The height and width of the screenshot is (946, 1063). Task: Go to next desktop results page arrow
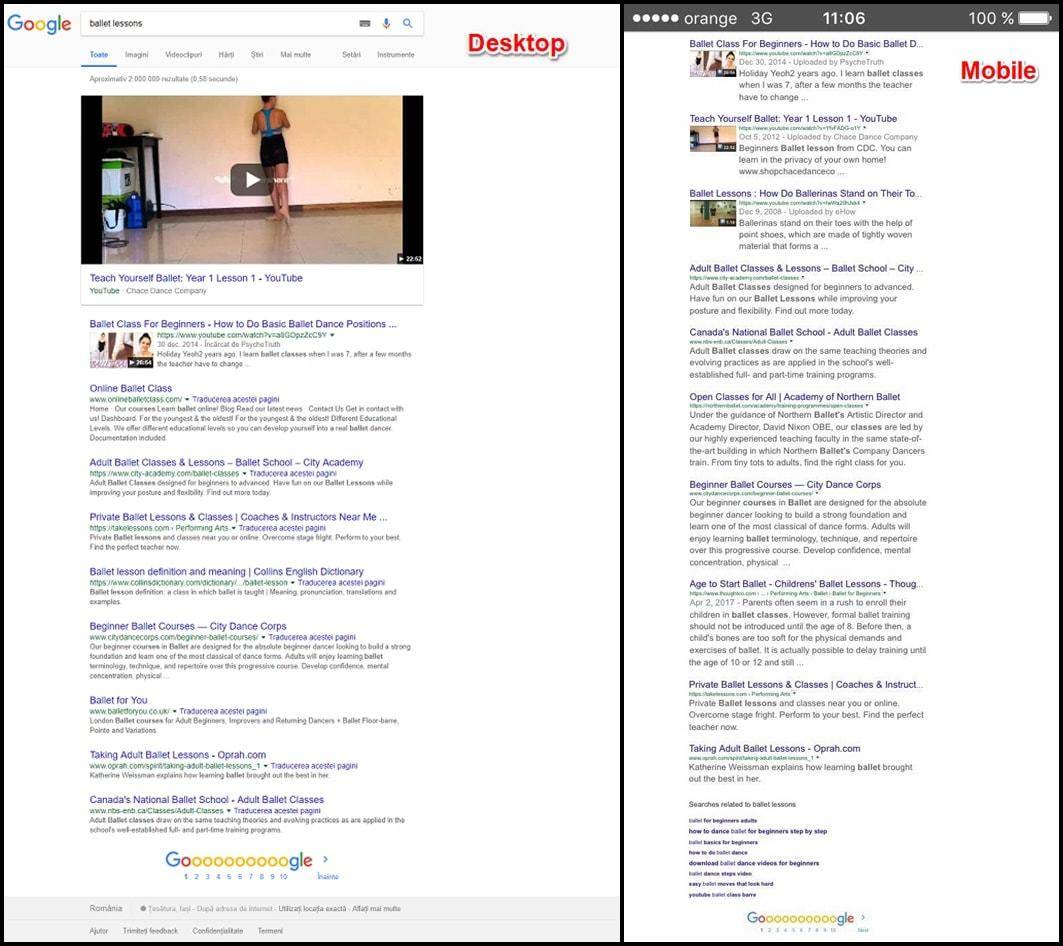(325, 859)
